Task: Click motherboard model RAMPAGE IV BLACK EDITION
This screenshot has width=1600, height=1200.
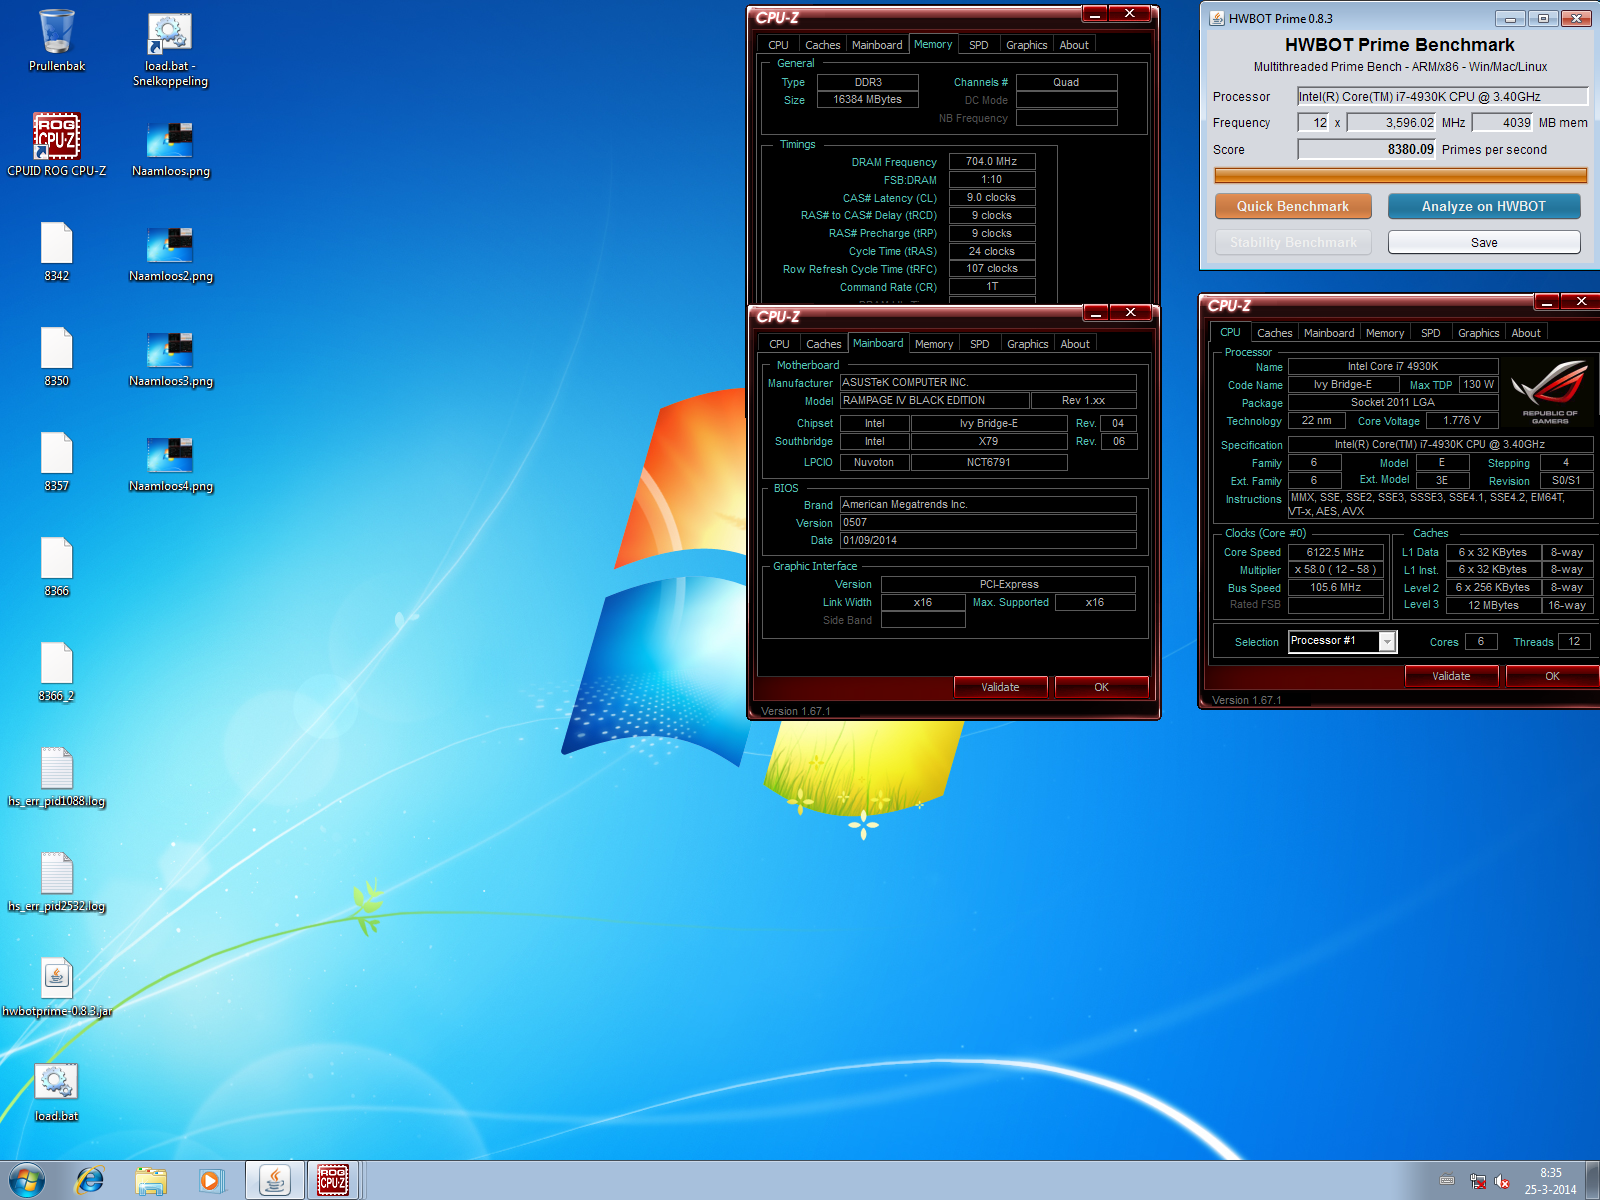Action: click(934, 400)
